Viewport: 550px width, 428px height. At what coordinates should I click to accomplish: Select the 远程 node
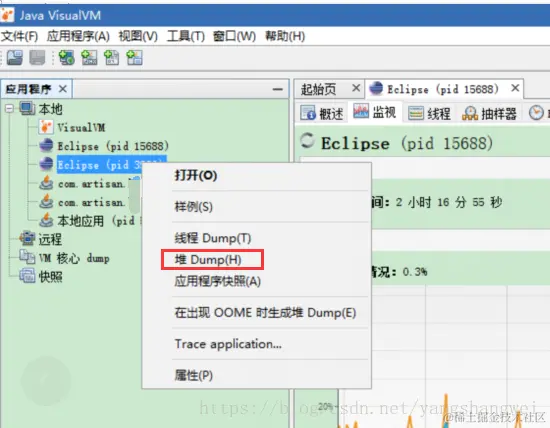(50, 239)
